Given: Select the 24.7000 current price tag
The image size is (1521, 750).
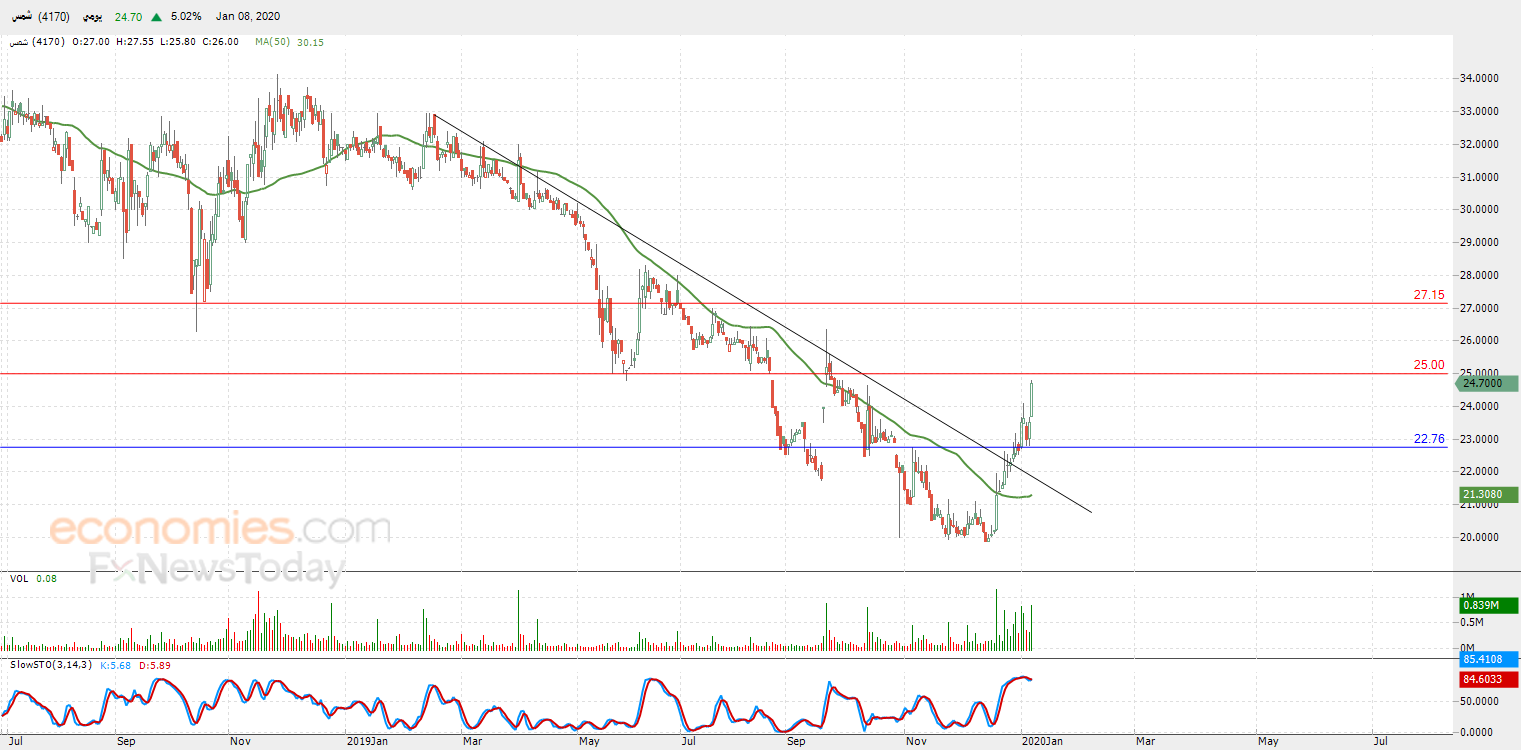Looking at the screenshot, I should pyautogui.click(x=1485, y=383).
